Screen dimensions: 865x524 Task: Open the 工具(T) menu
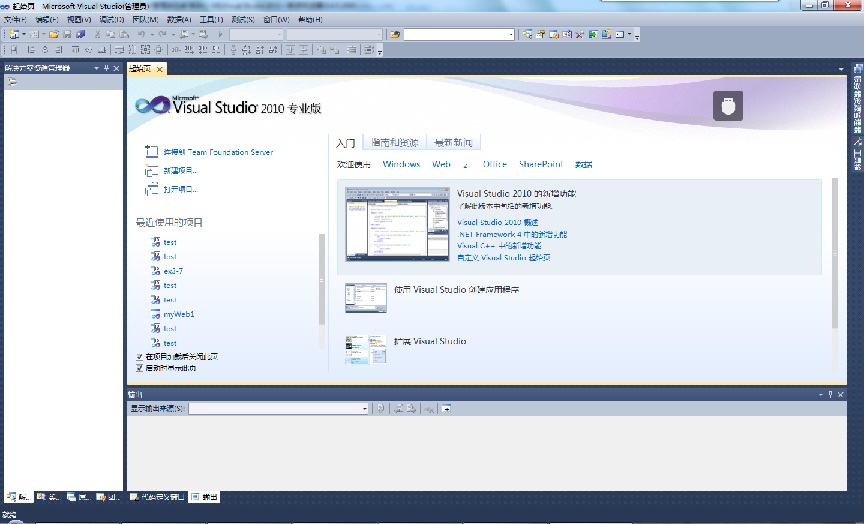(x=211, y=19)
